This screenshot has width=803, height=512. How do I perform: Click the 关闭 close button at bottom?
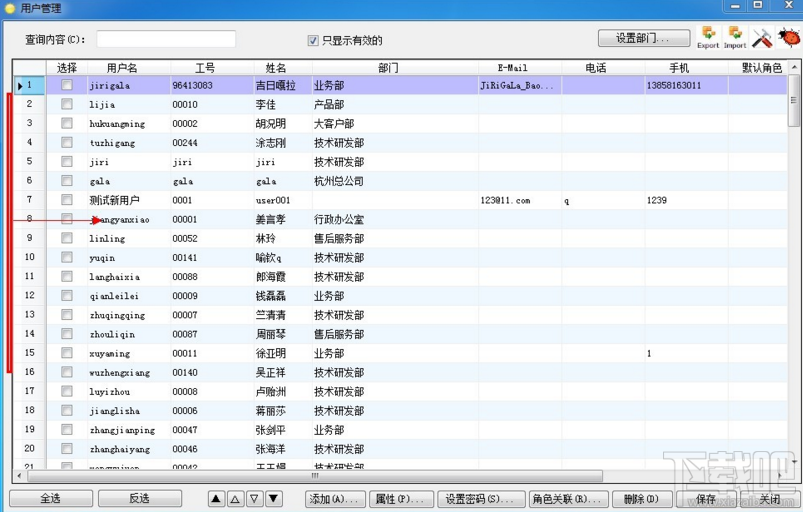[x=770, y=499]
